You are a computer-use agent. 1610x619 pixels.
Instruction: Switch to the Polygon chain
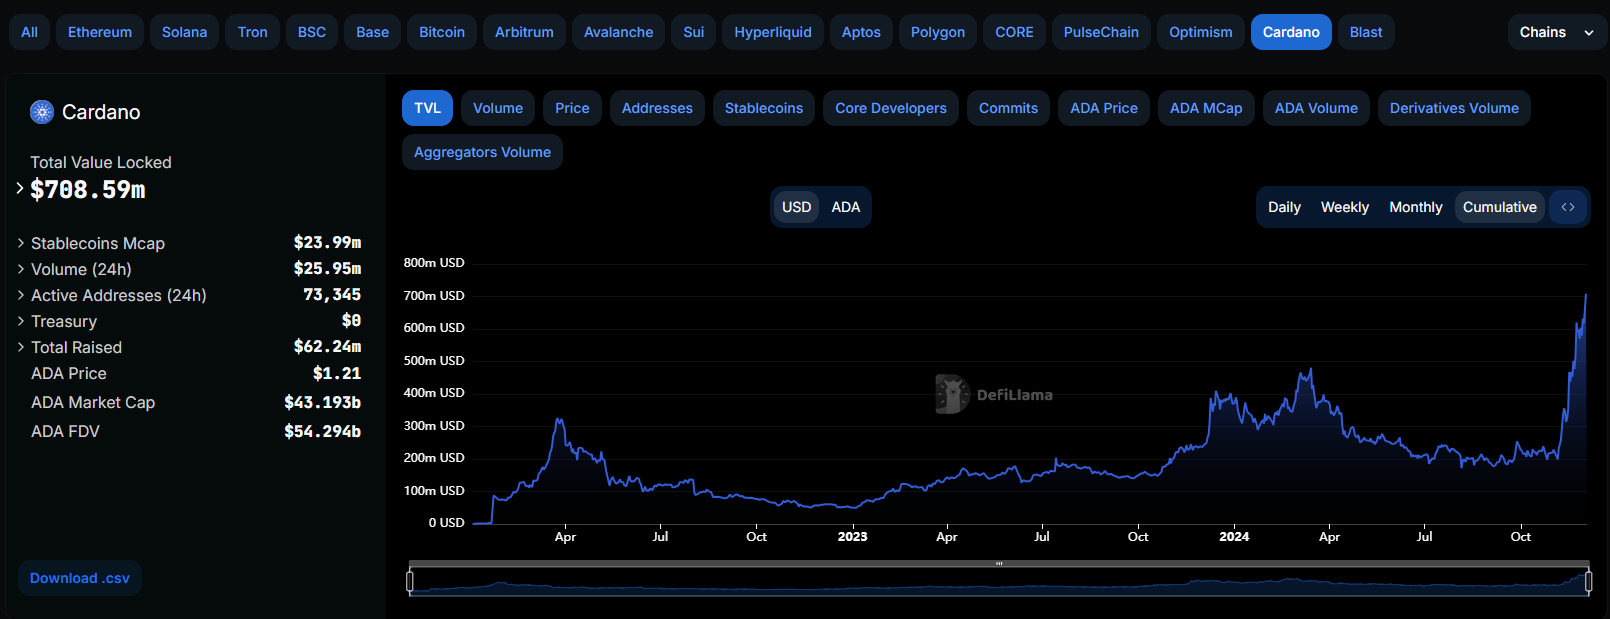point(938,32)
